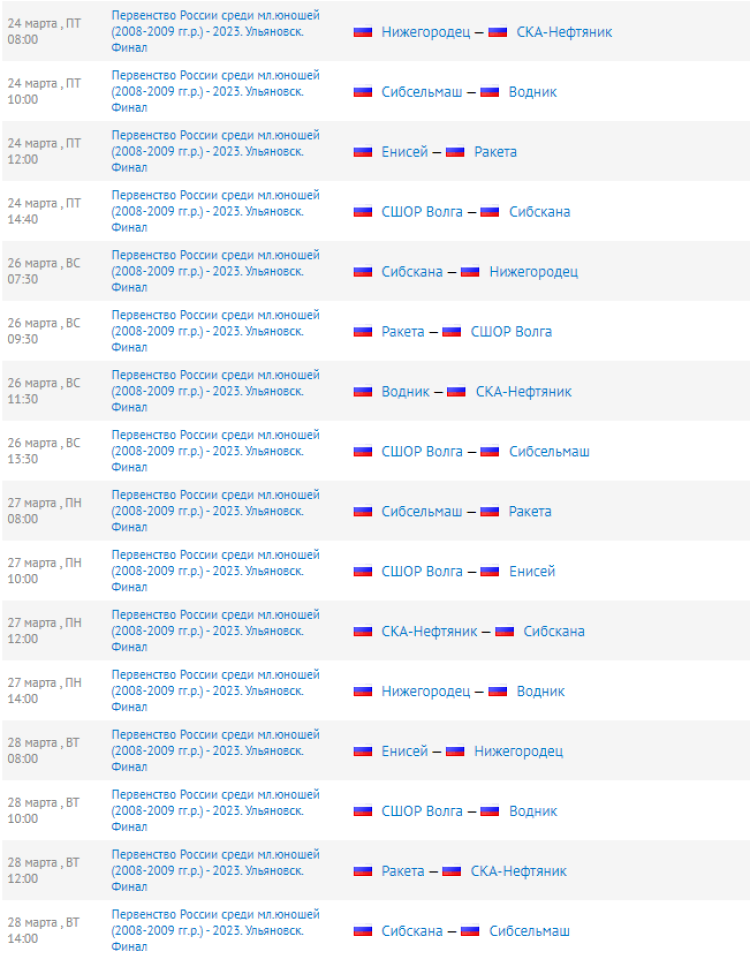750x959 pixels.
Task: Select СКА-Нефтяник in the Ракета–СКА-Нефтяник match
Action: [518, 872]
